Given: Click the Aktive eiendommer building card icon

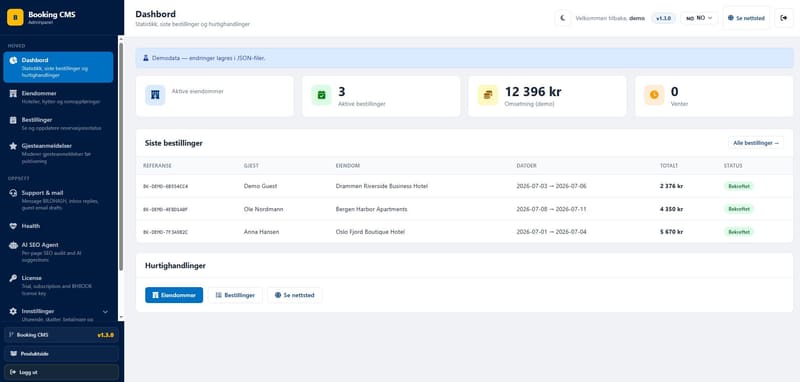Looking at the screenshot, I should pos(155,95).
